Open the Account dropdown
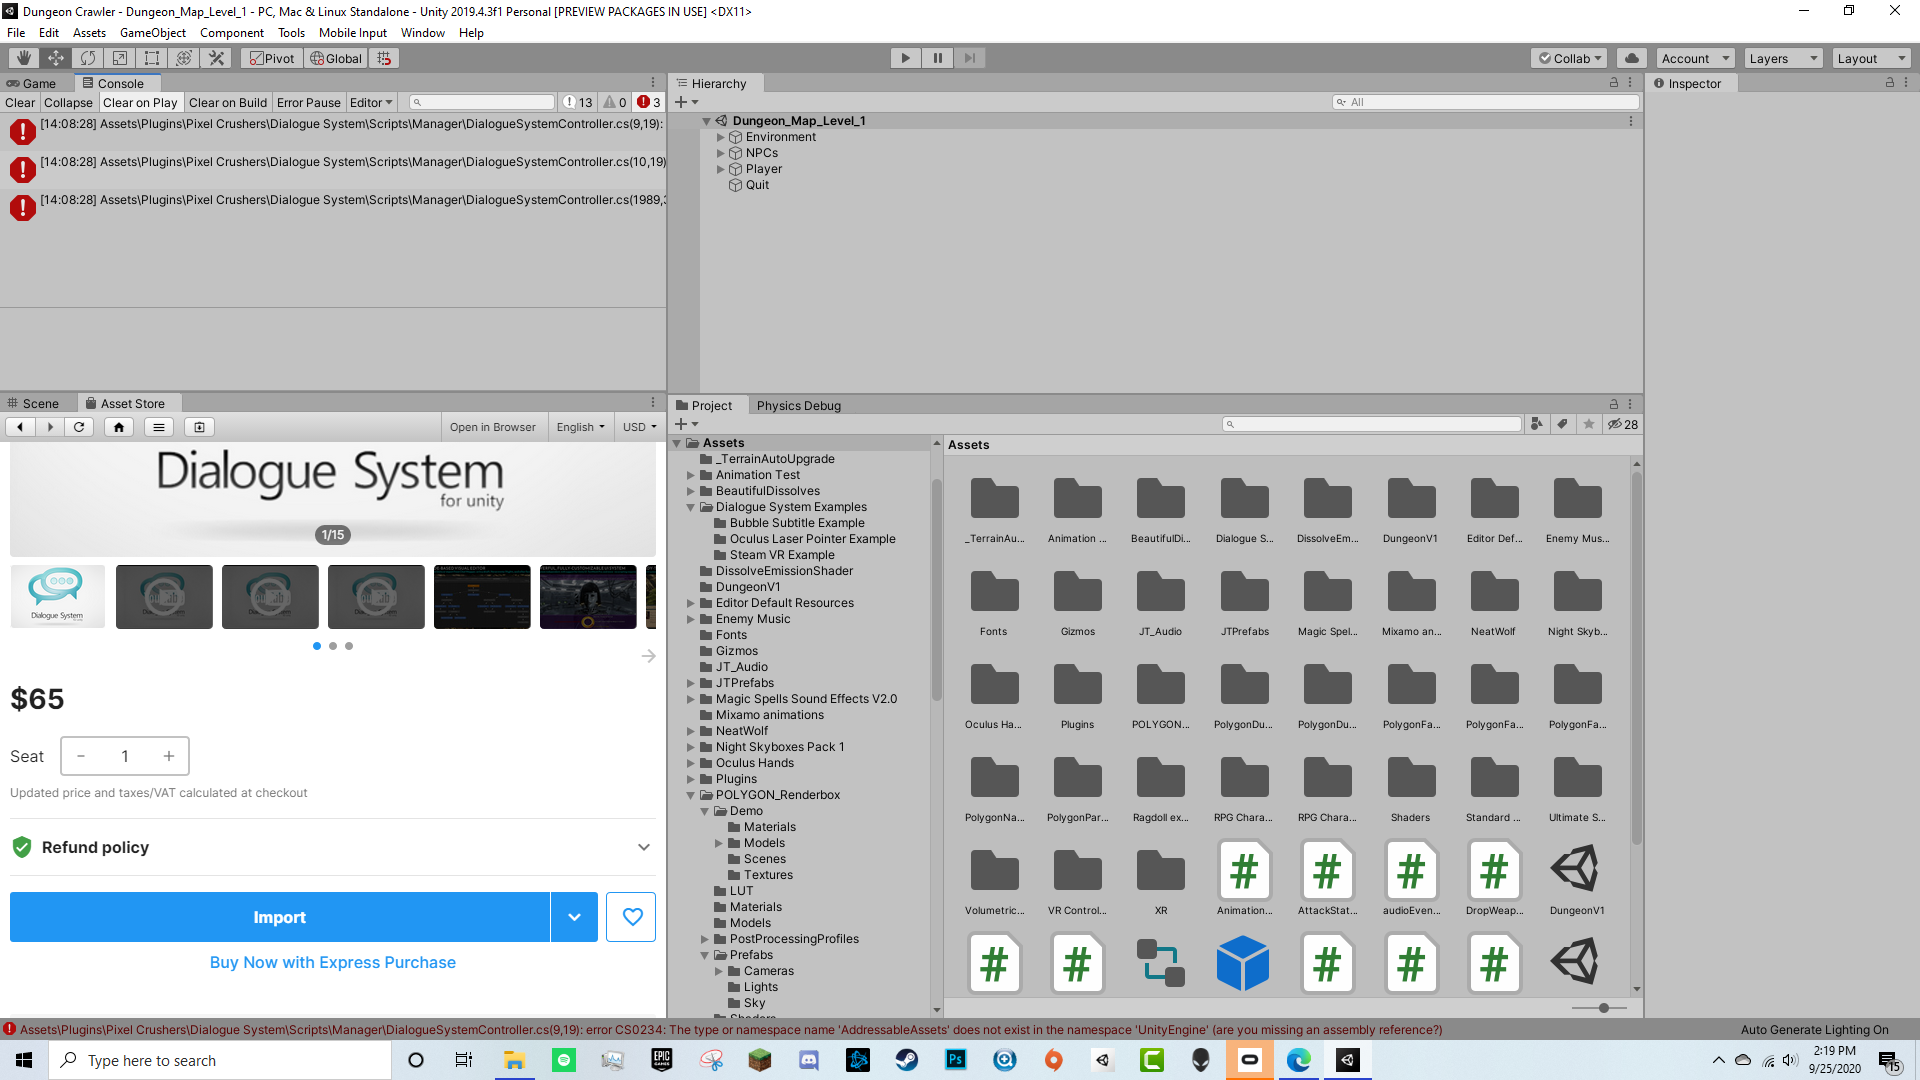The image size is (1920, 1080). 1695,58
